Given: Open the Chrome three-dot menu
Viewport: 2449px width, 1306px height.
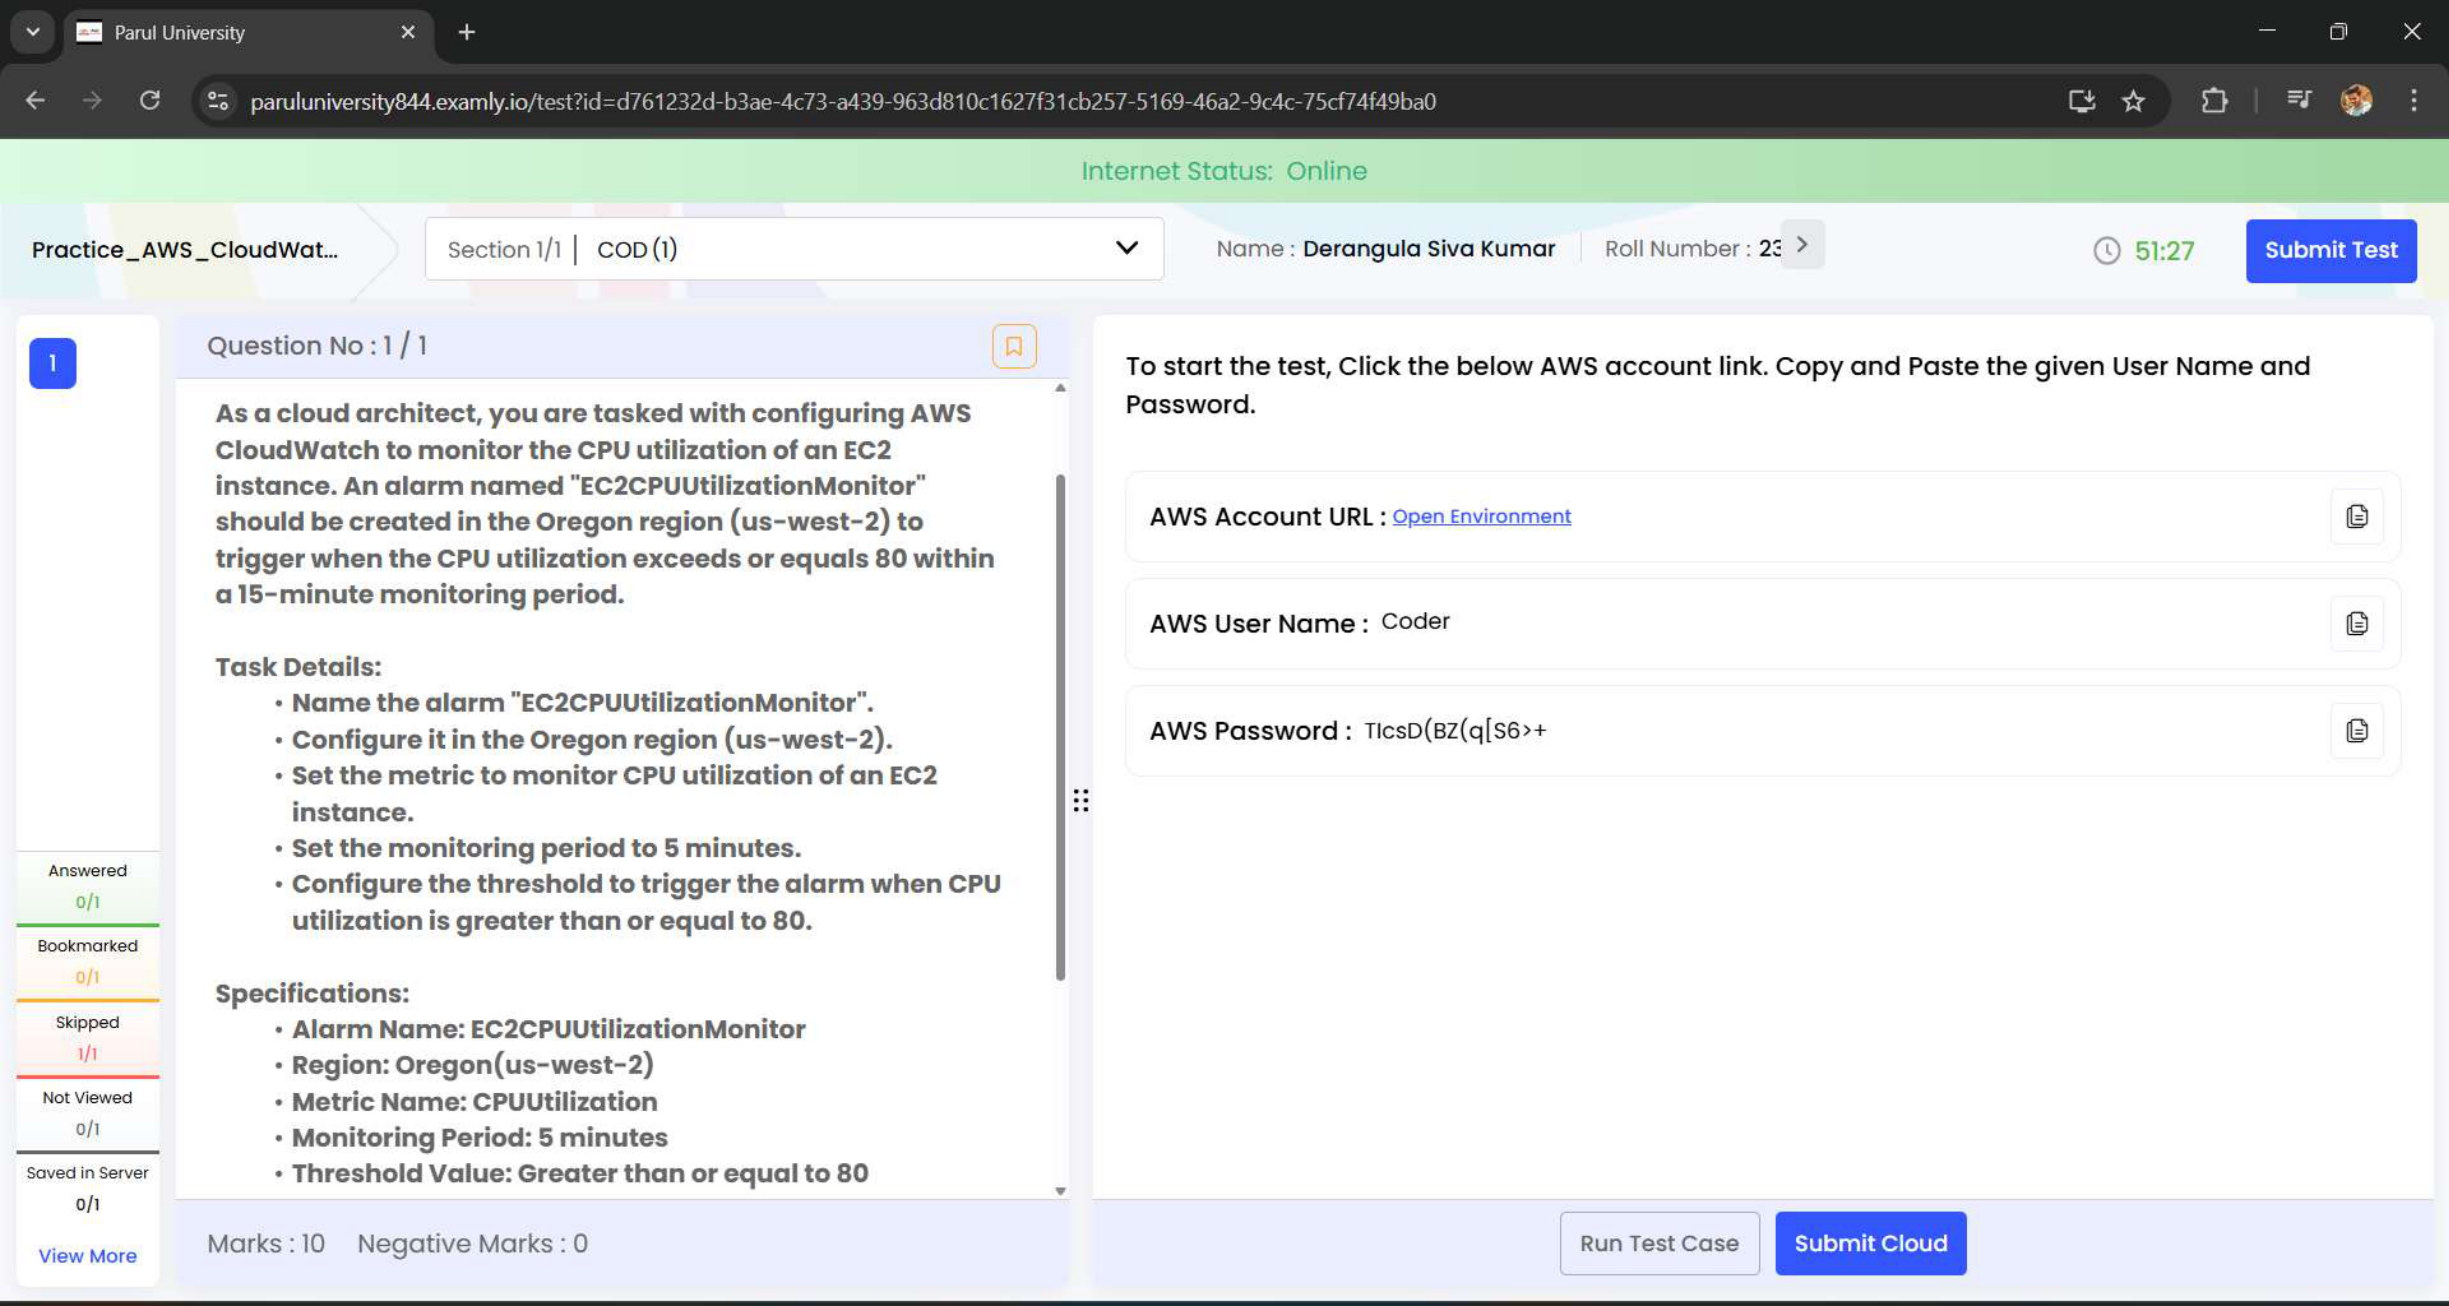Looking at the screenshot, I should (x=2413, y=101).
